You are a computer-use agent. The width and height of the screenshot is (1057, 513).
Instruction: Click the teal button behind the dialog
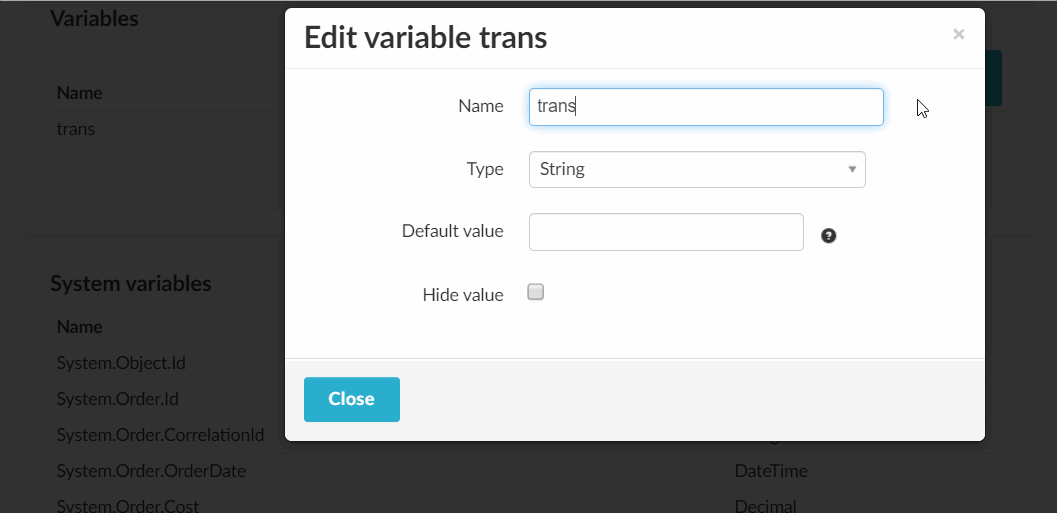pyautogui.click(x=993, y=80)
